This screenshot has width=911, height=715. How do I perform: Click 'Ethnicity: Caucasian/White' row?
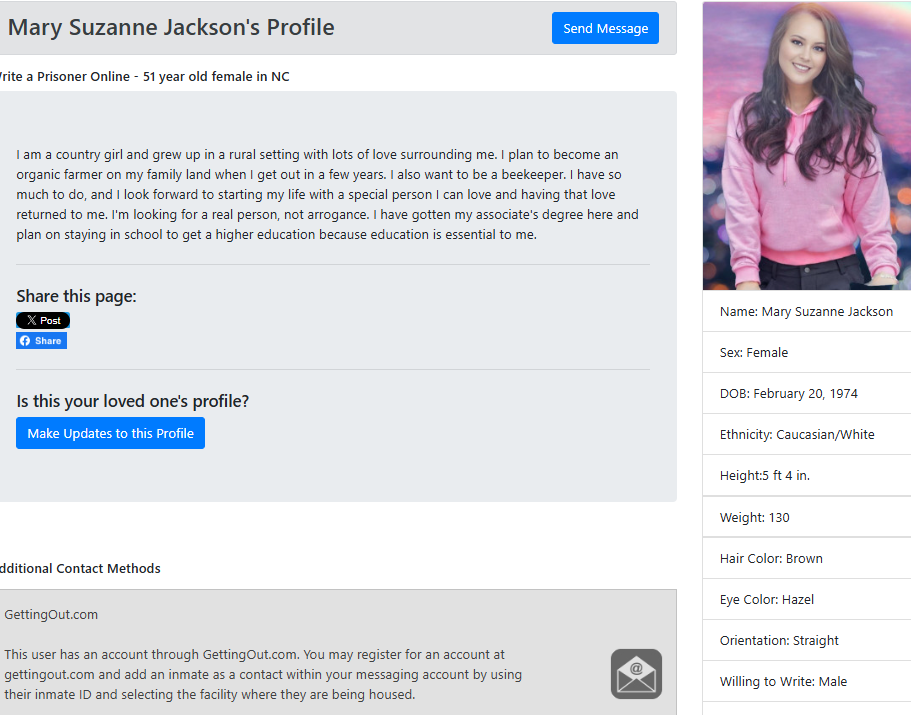click(807, 434)
